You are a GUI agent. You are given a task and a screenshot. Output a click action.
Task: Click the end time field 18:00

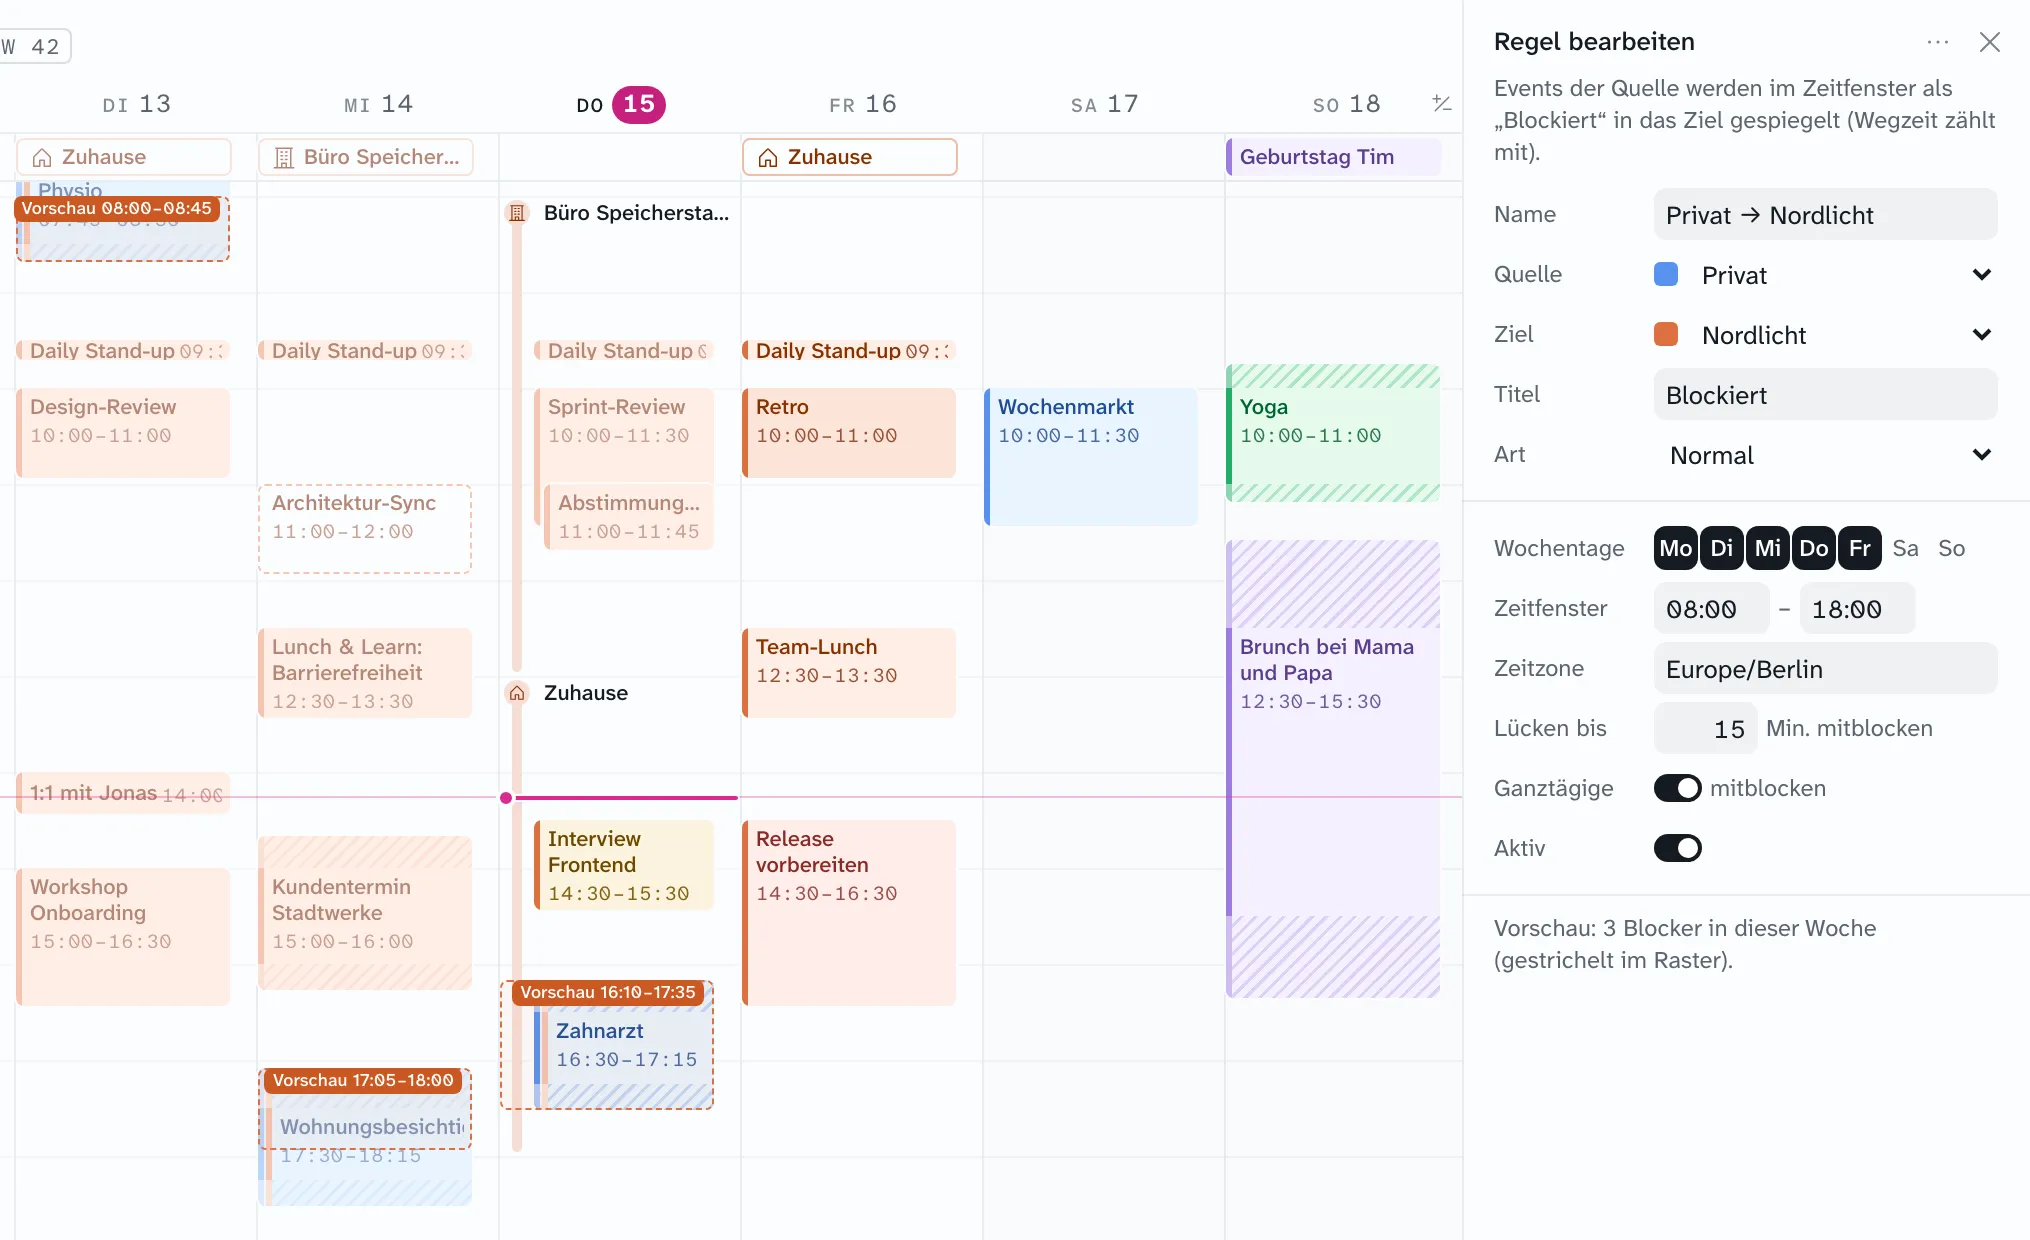pyautogui.click(x=1858, y=608)
